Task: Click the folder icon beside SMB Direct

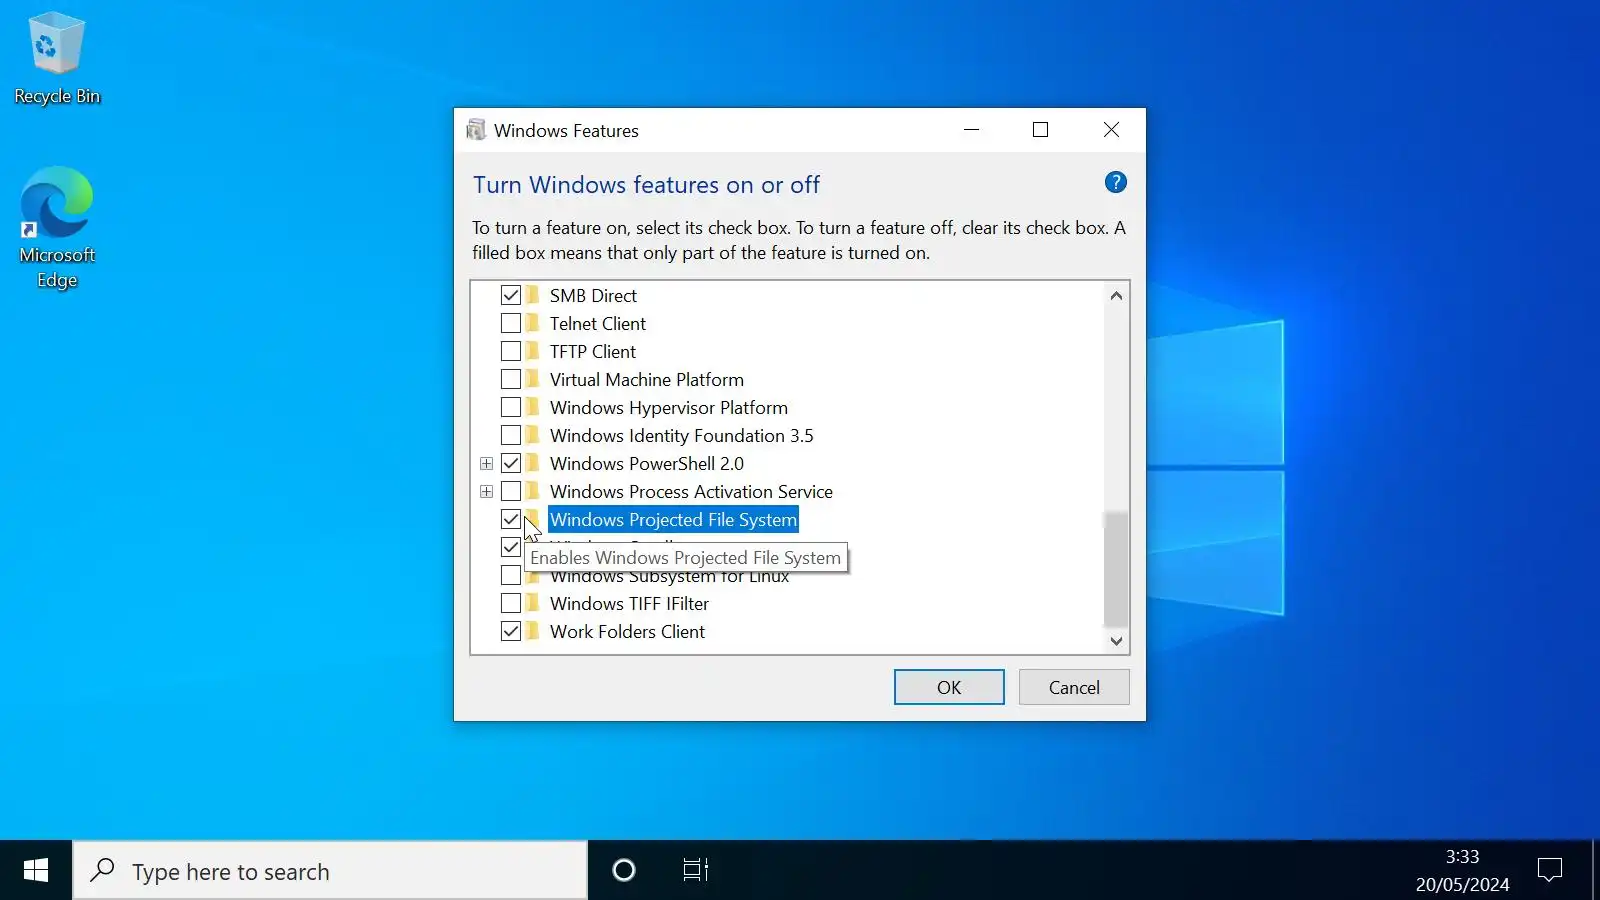Action: [x=533, y=295]
